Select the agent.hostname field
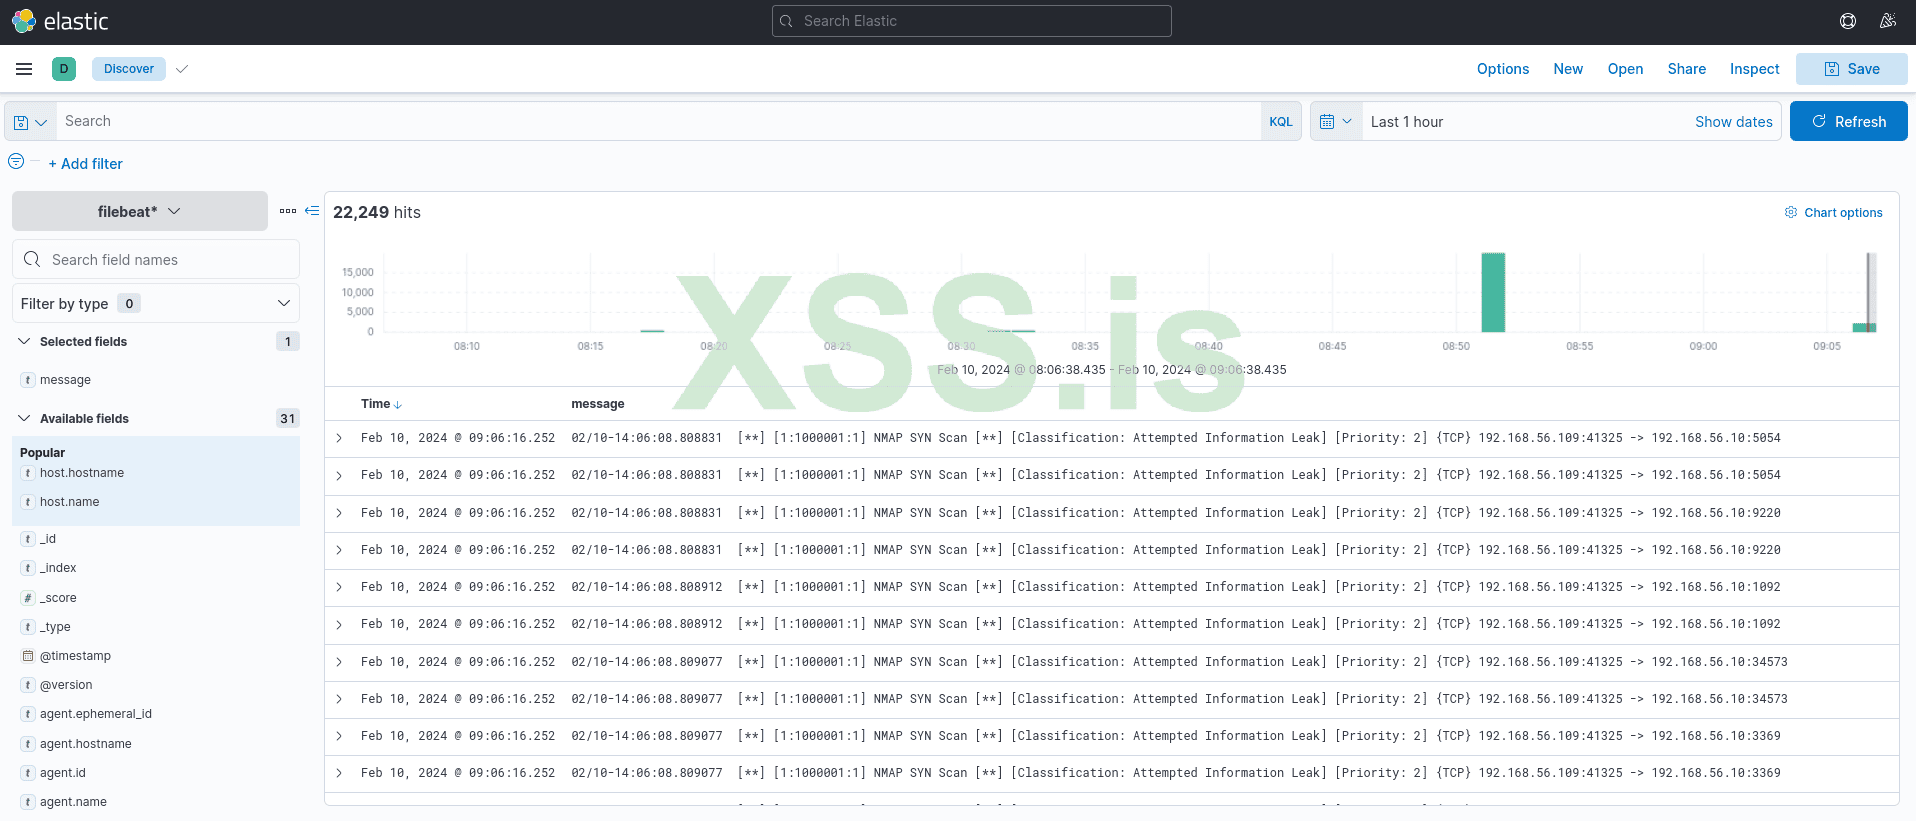1916x821 pixels. [x=86, y=744]
